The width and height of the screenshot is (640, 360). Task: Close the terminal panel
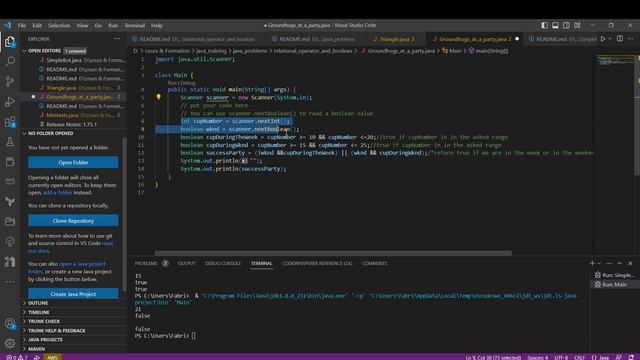(x=630, y=263)
